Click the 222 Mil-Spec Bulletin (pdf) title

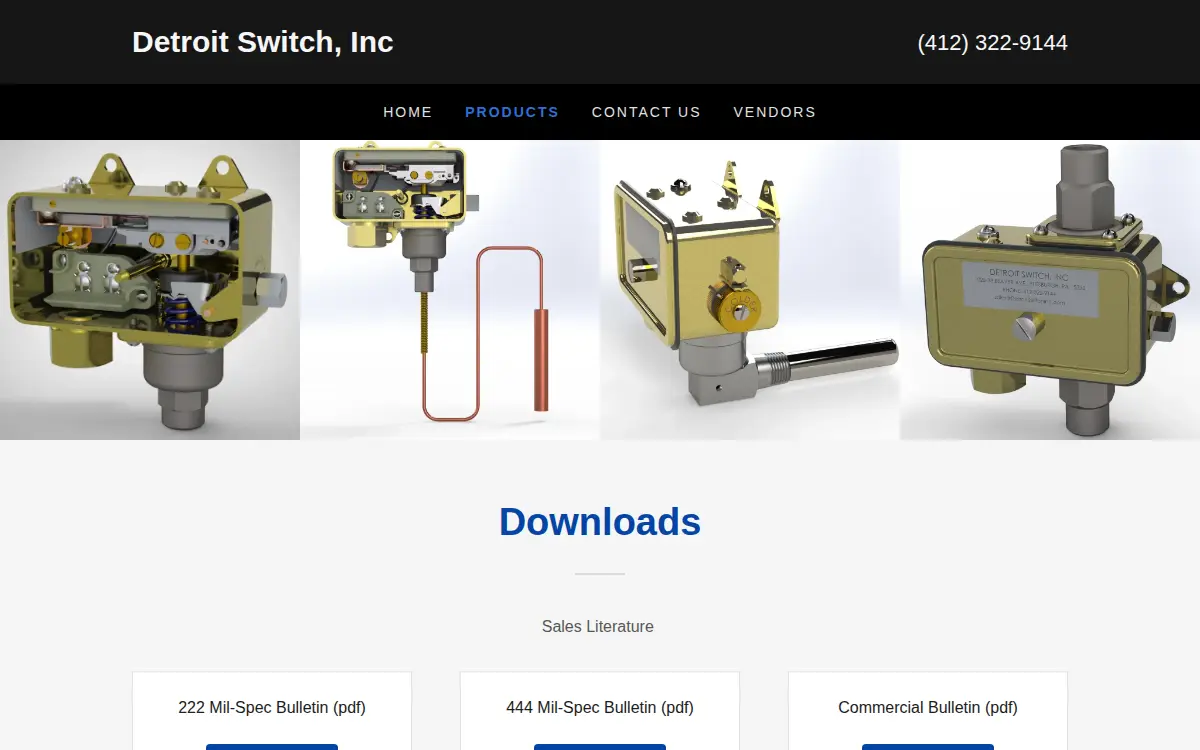pyautogui.click(x=272, y=707)
